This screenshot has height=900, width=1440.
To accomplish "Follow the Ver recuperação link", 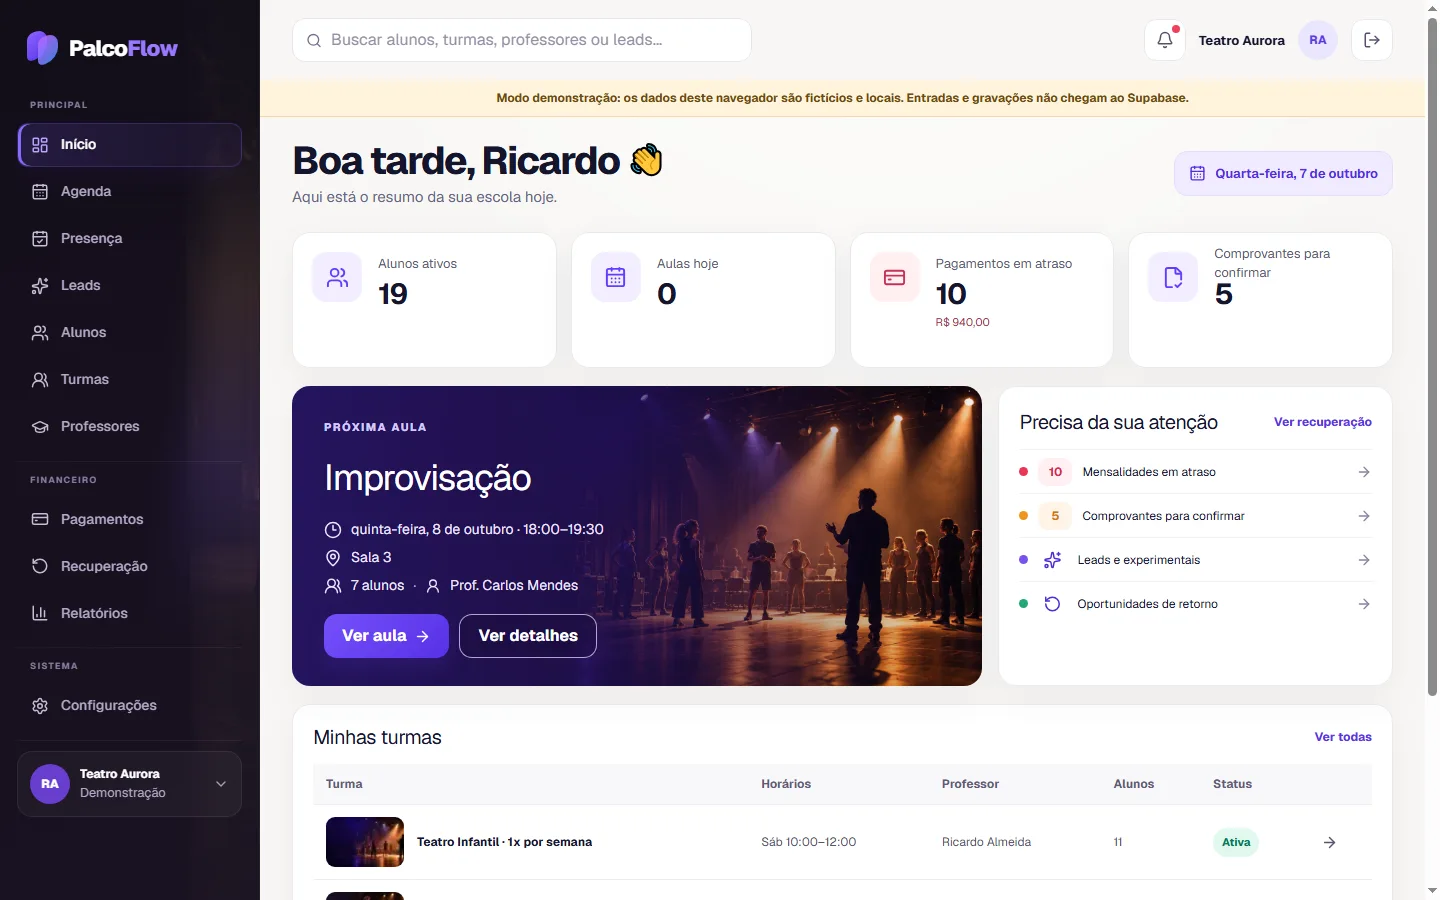I will coord(1322,422).
